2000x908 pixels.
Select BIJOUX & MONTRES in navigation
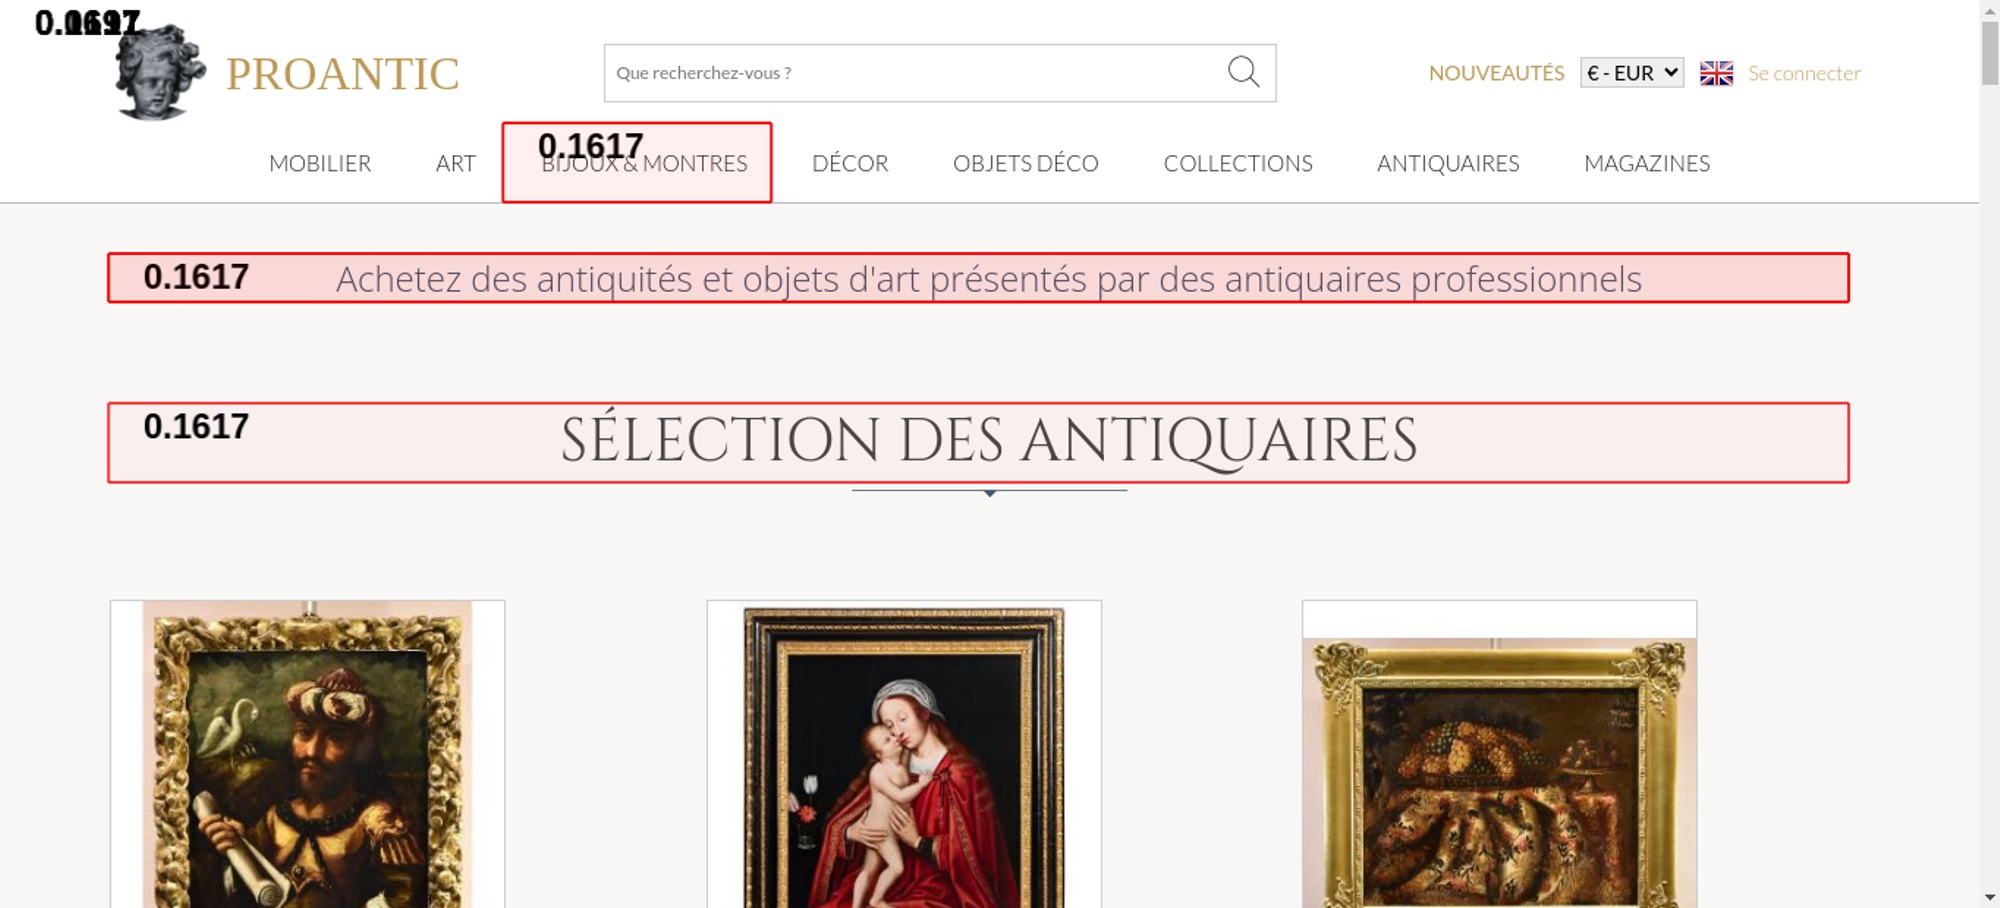point(644,164)
